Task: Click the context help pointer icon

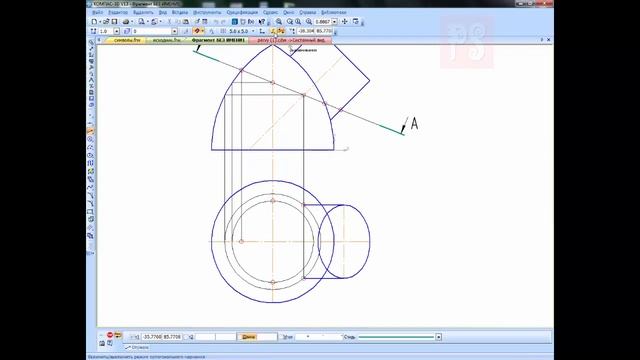Action: (x=262, y=22)
